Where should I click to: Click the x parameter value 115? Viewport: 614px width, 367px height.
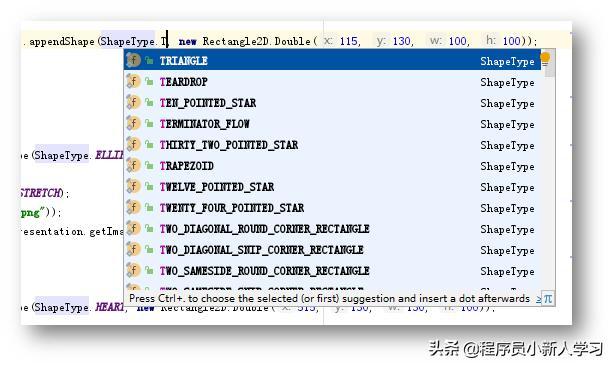coord(349,41)
